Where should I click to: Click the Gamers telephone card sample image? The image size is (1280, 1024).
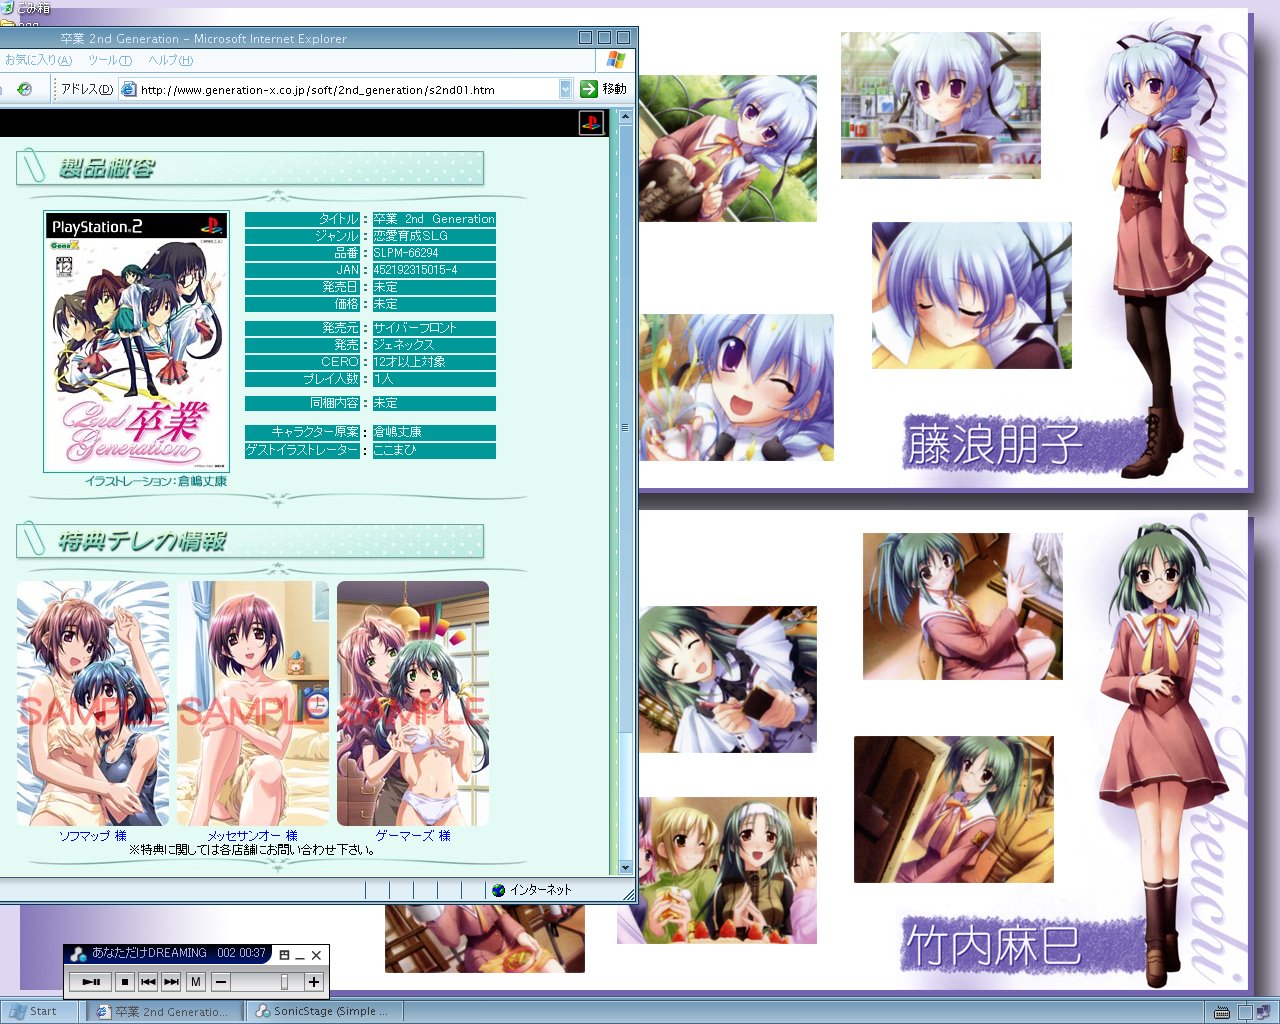coord(413,704)
